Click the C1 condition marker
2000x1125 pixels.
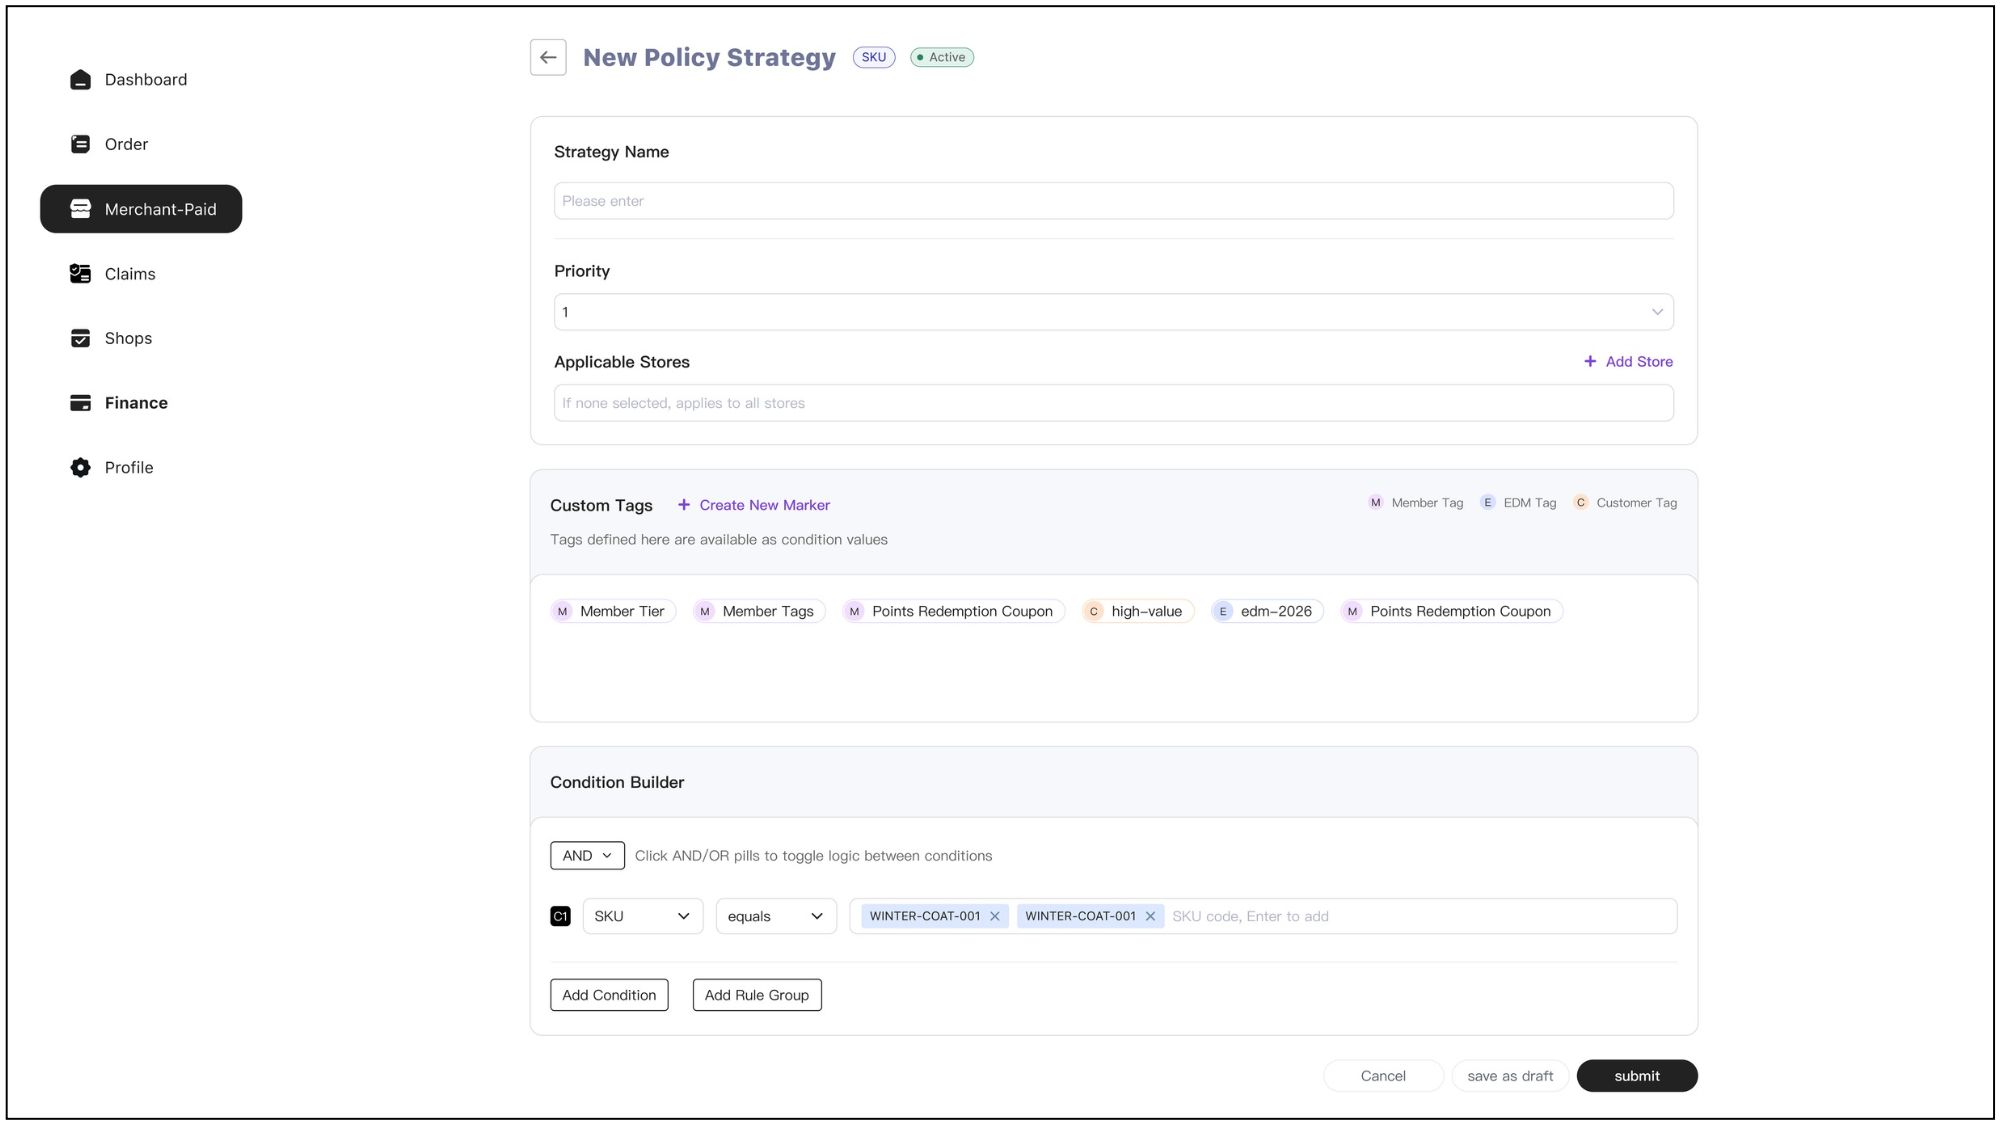[560, 916]
